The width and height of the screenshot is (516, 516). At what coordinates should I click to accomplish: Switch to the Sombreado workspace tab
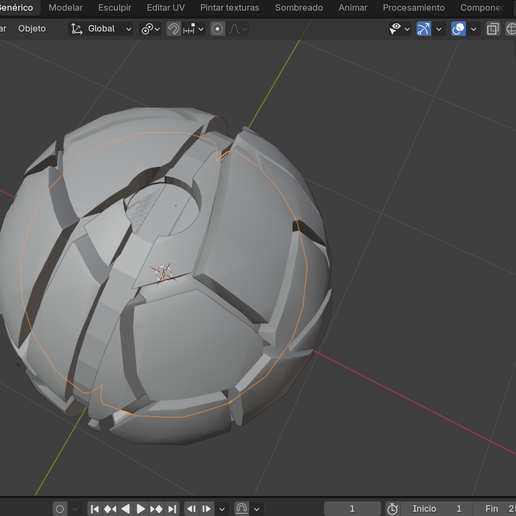(x=299, y=8)
